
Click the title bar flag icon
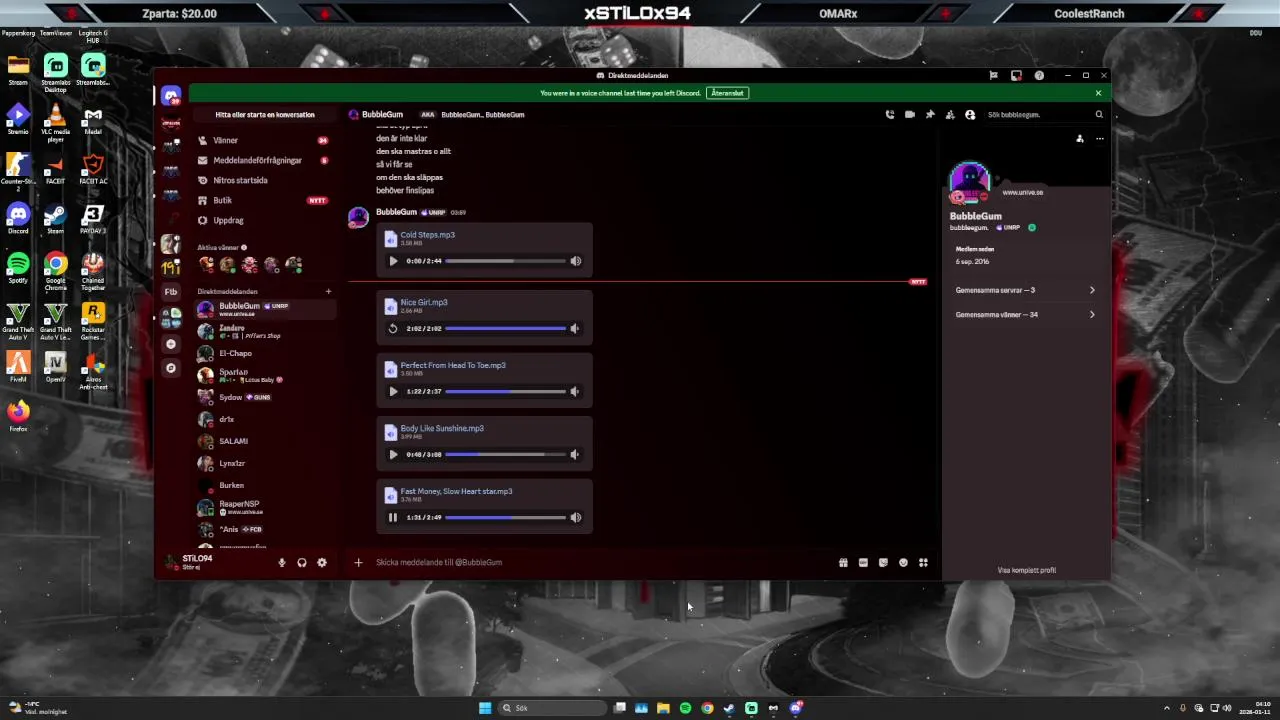pos(993,75)
